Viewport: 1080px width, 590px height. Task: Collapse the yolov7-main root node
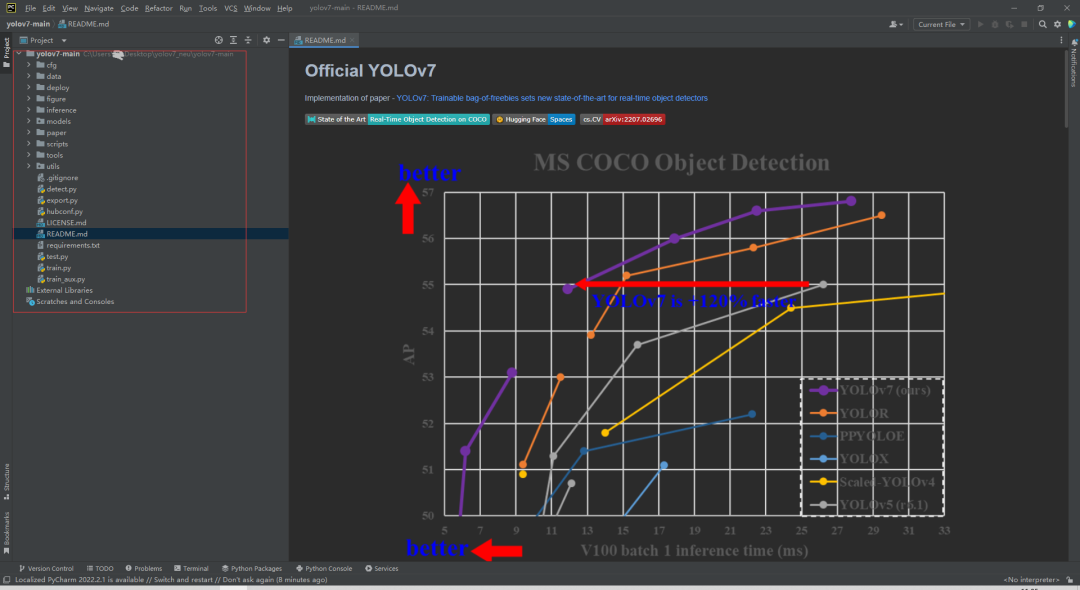[x=19, y=54]
